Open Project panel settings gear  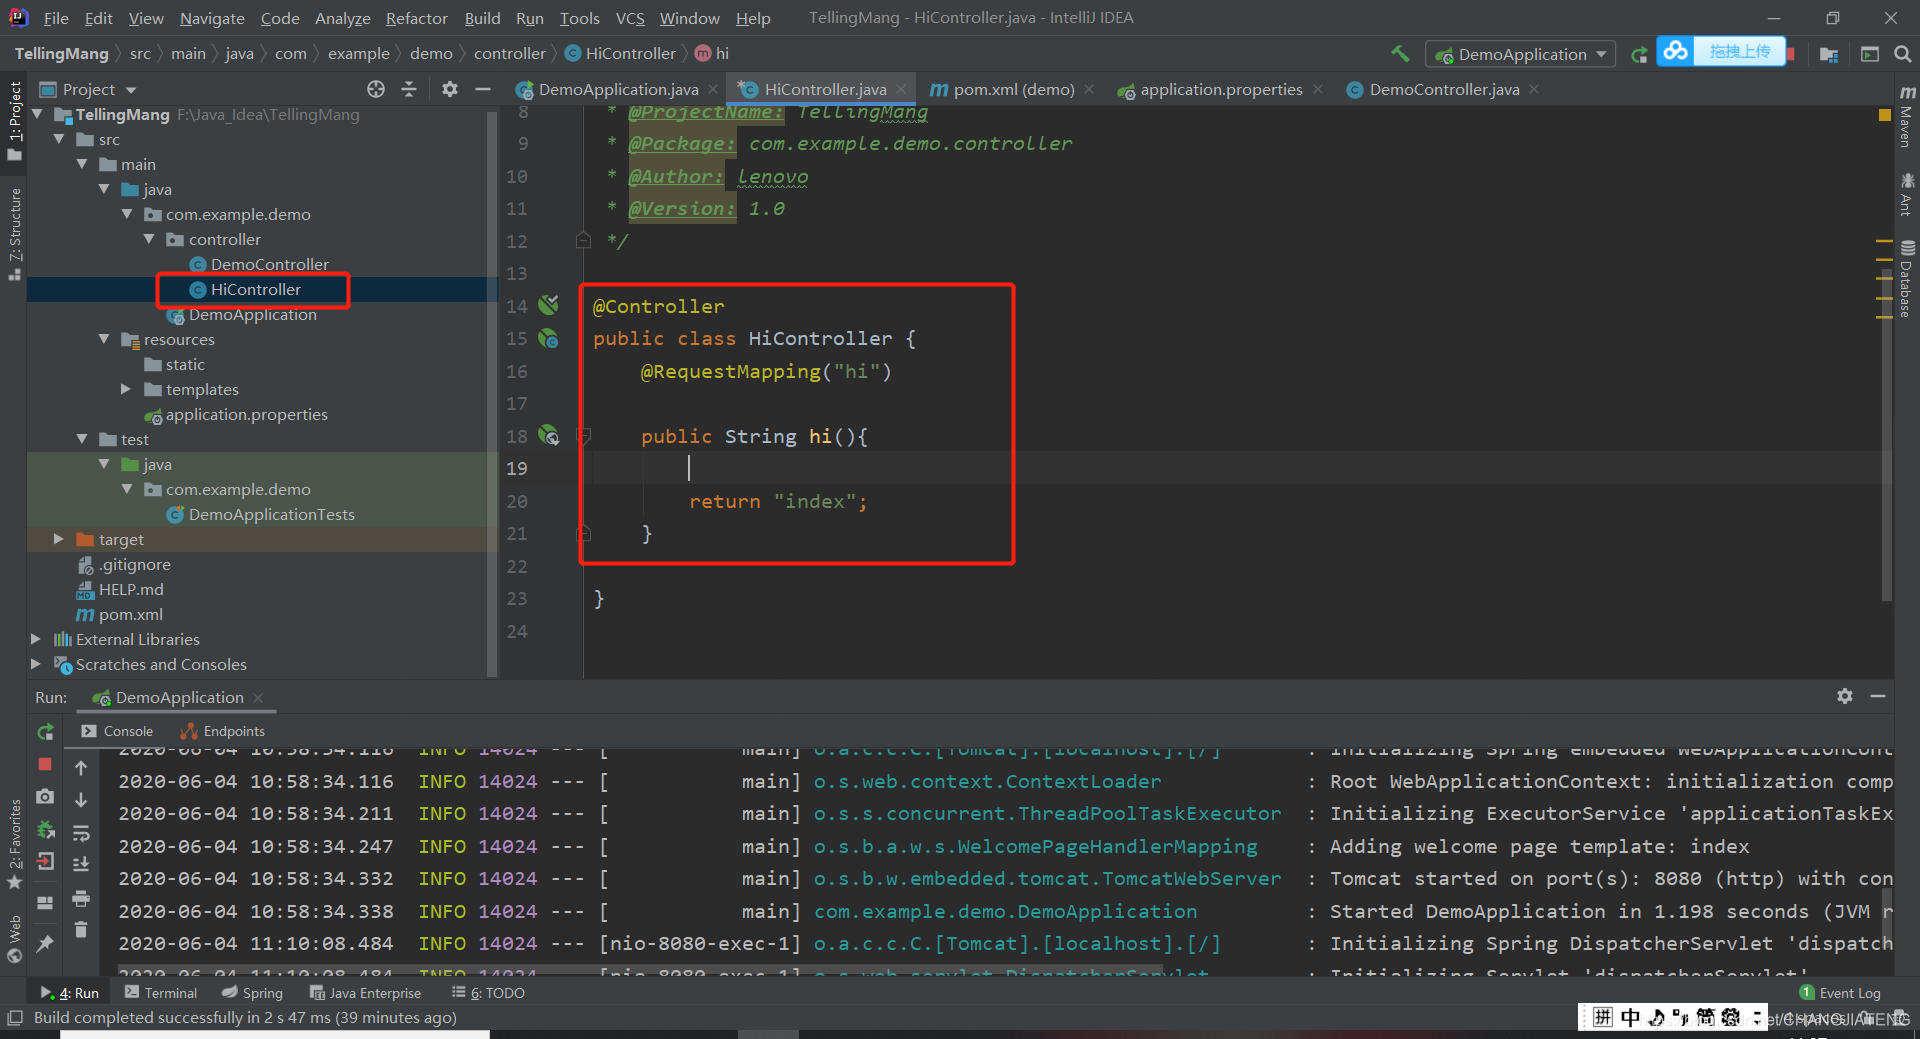tap(450, 89)
